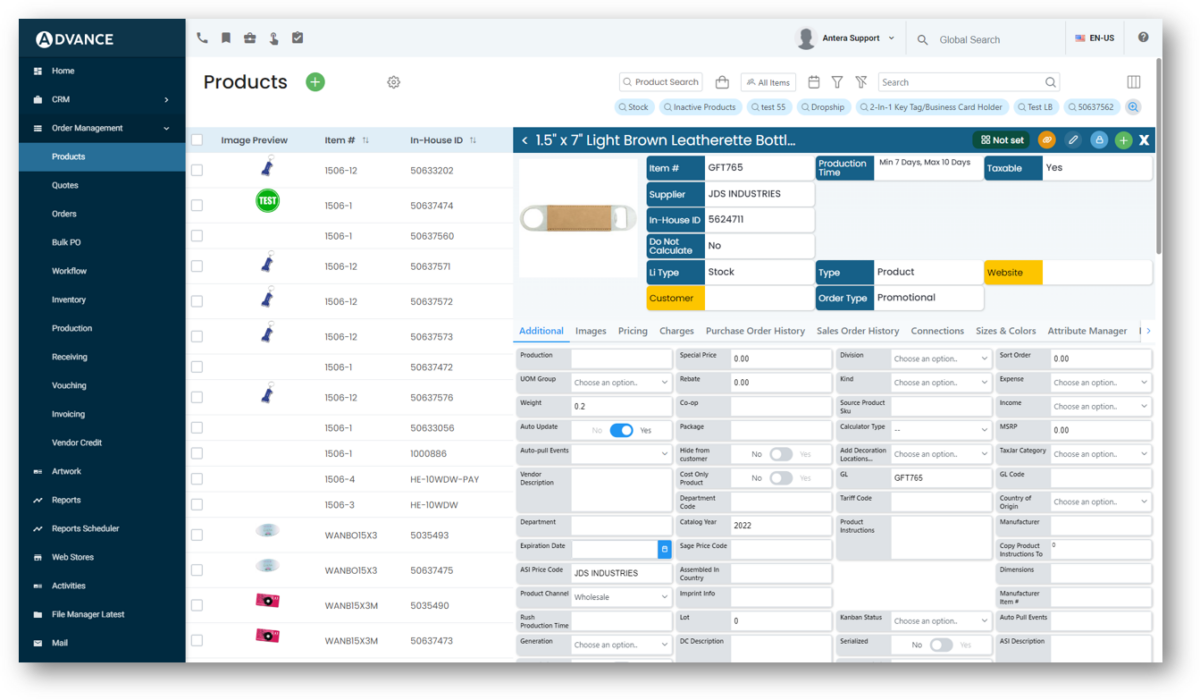Click the column layout icon at top right
This screenshot has width=1200, height=700.
[1133, 82]
